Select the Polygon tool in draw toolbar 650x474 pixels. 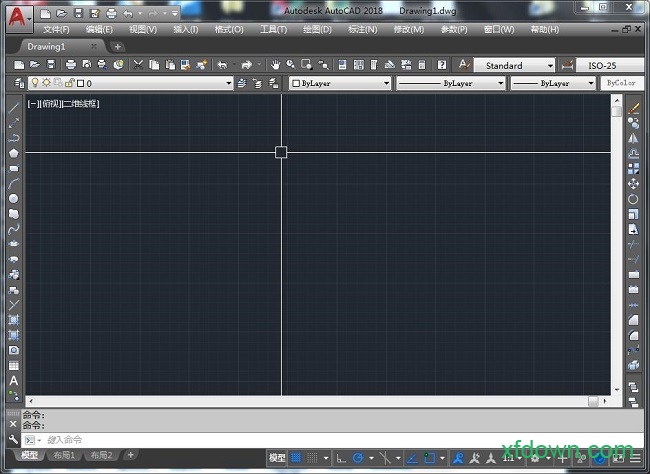coord(14,153)
